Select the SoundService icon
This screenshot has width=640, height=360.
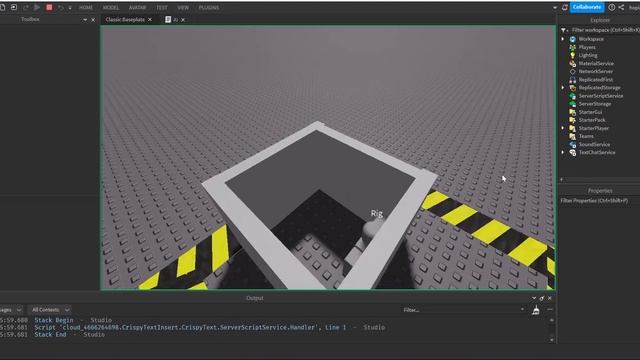tap(573, 144)
